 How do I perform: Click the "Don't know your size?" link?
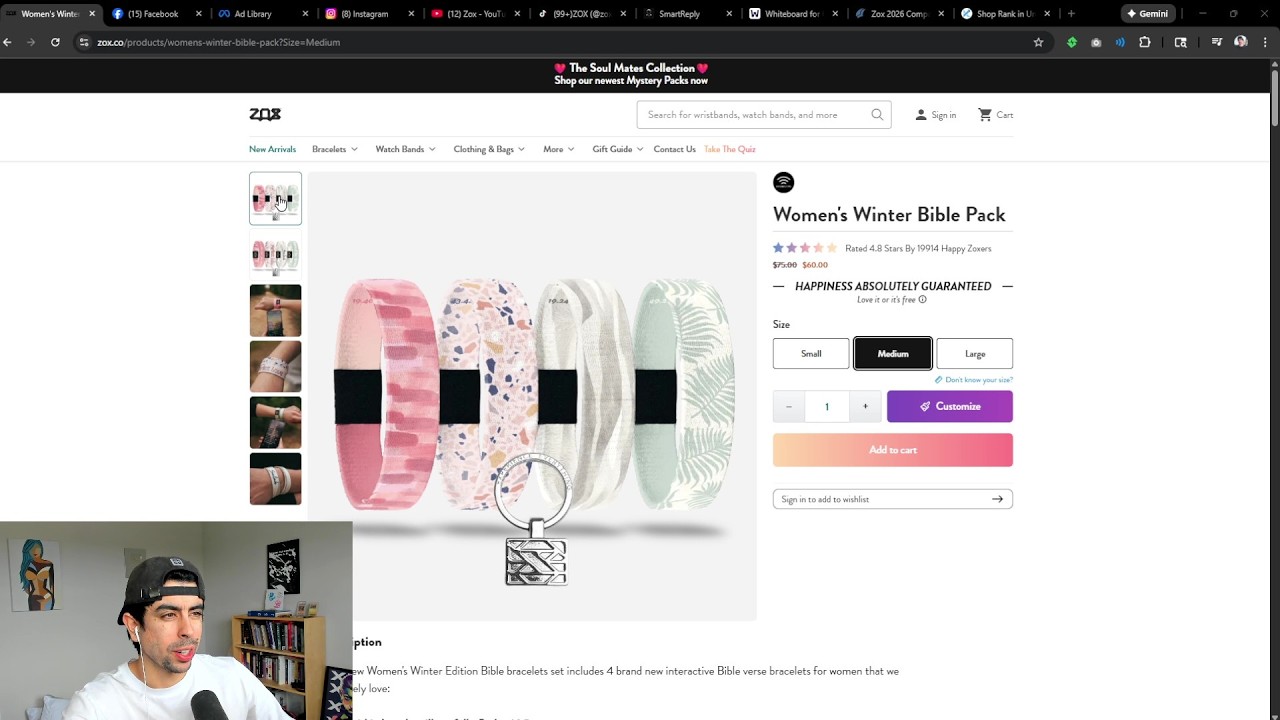[974, 380]
